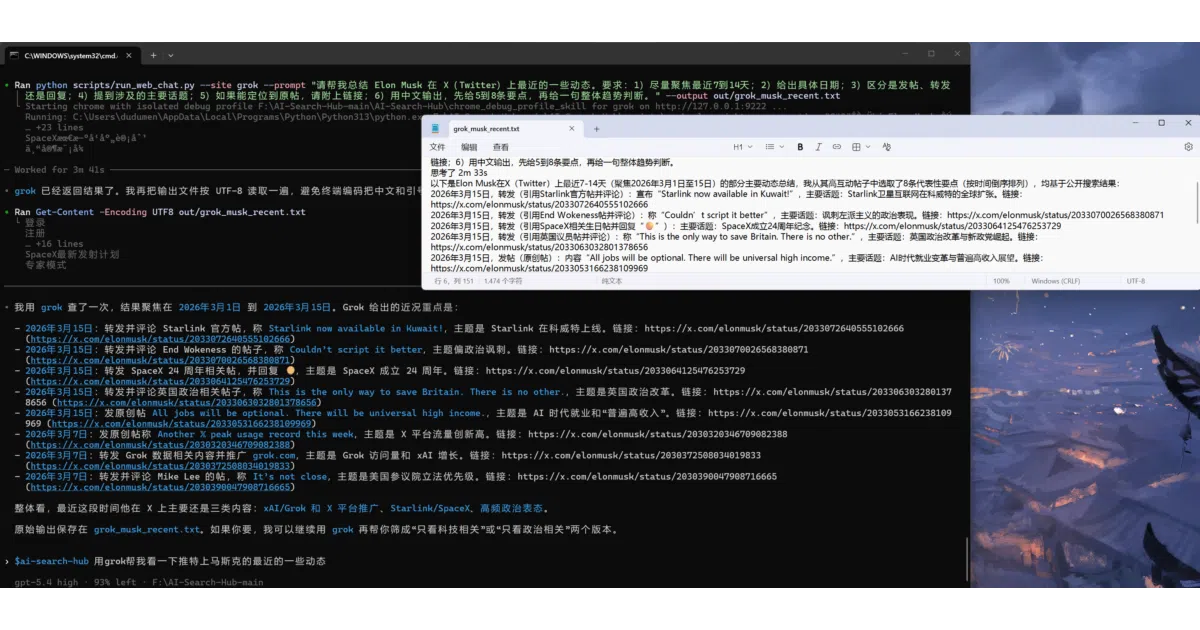The height and width of the screenshot is (630, 1200).
Task: Click UTF-8 encoding in Notepad status bar
Action: (x=1136, y=281)
